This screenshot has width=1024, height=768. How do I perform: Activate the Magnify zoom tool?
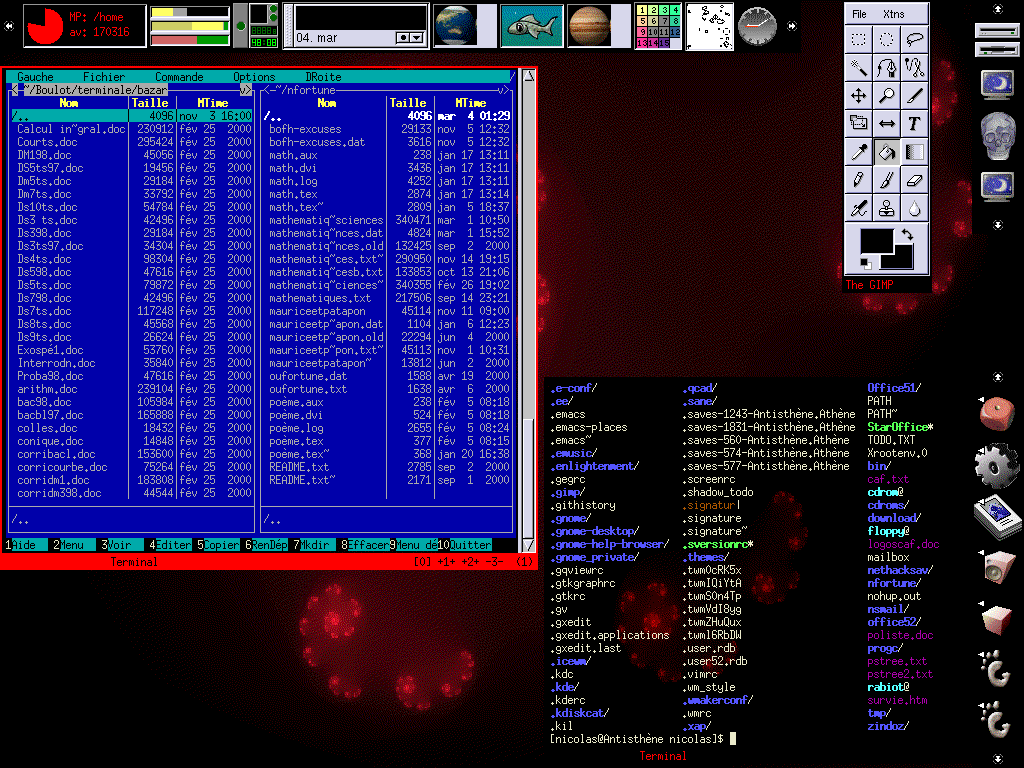coord(886,96)
